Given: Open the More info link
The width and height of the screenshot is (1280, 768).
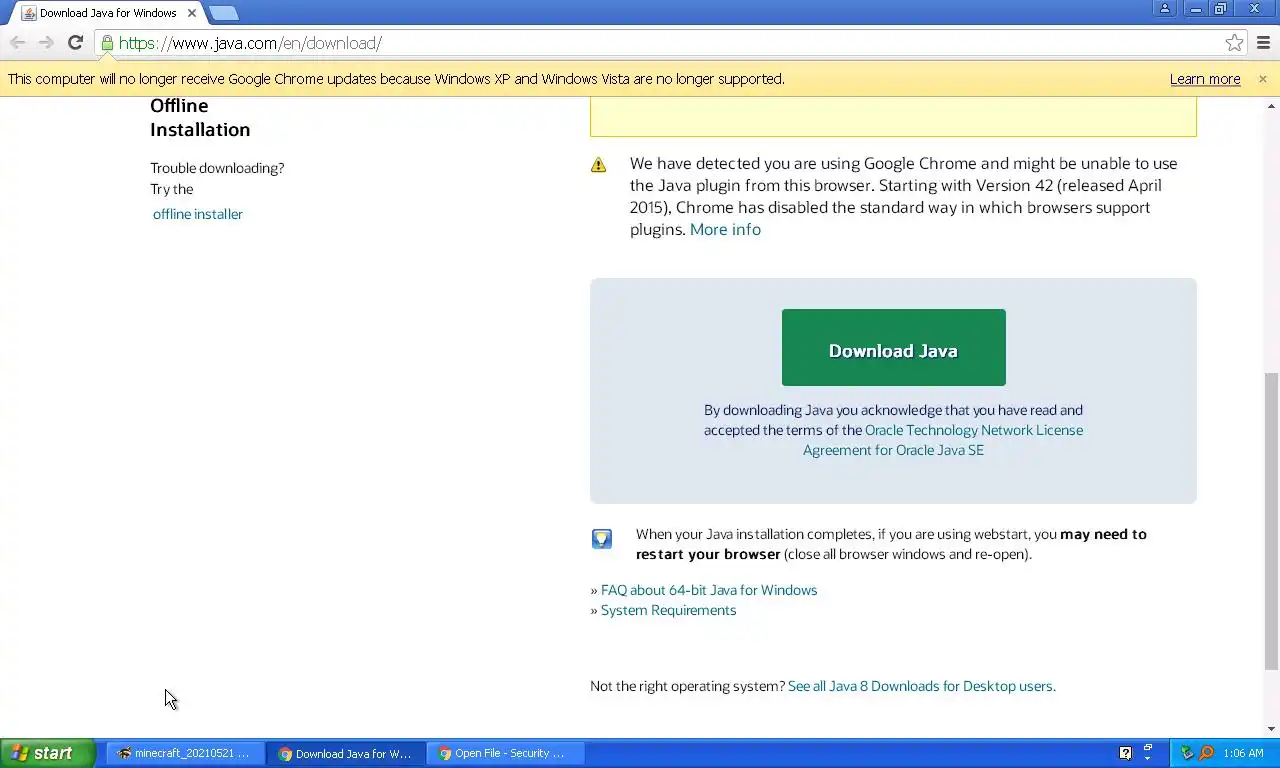Looking at the screenshot, I should coord(725,229).
